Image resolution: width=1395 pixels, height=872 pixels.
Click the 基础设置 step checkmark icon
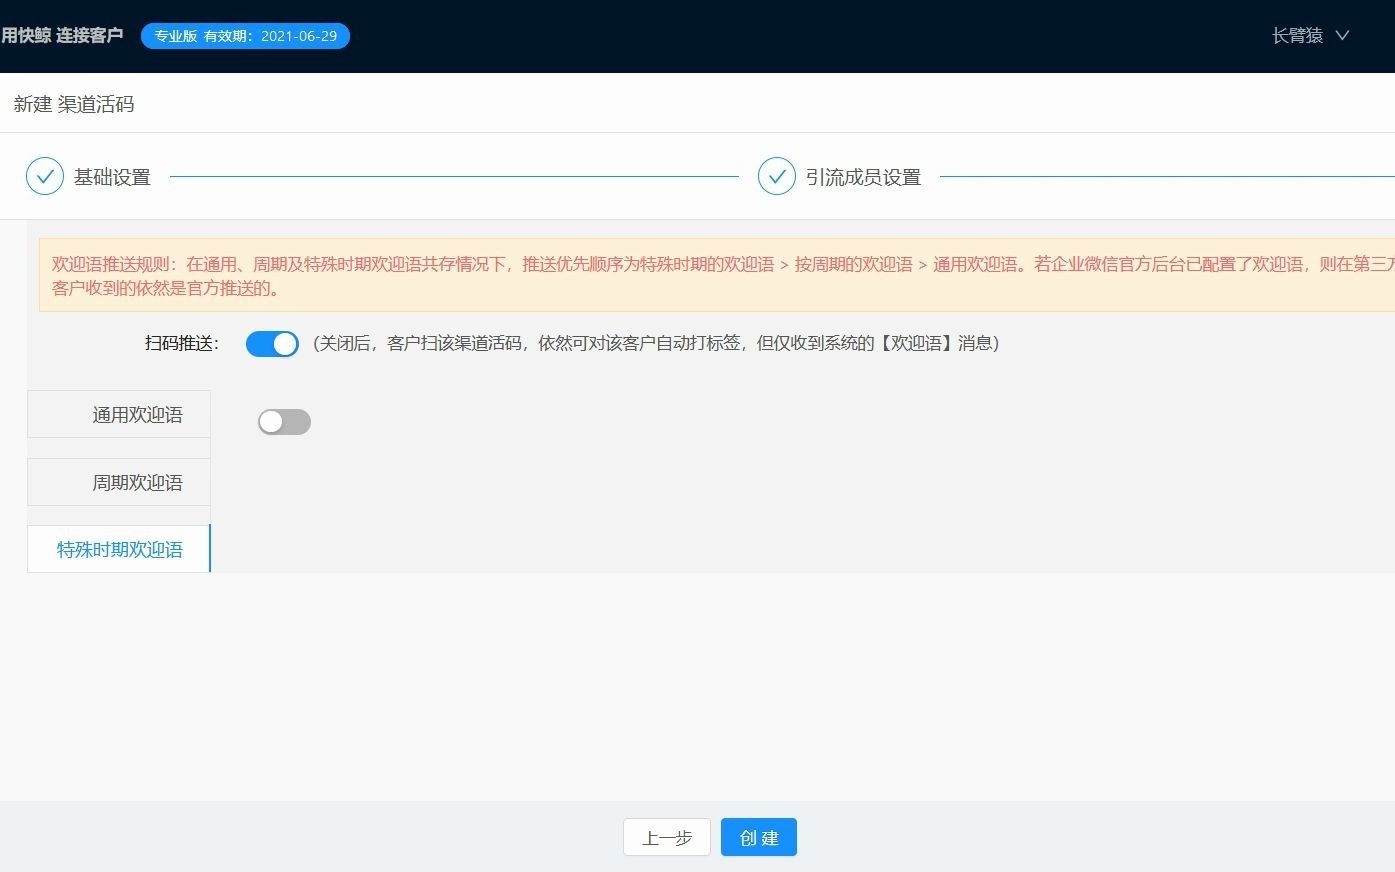45,176
